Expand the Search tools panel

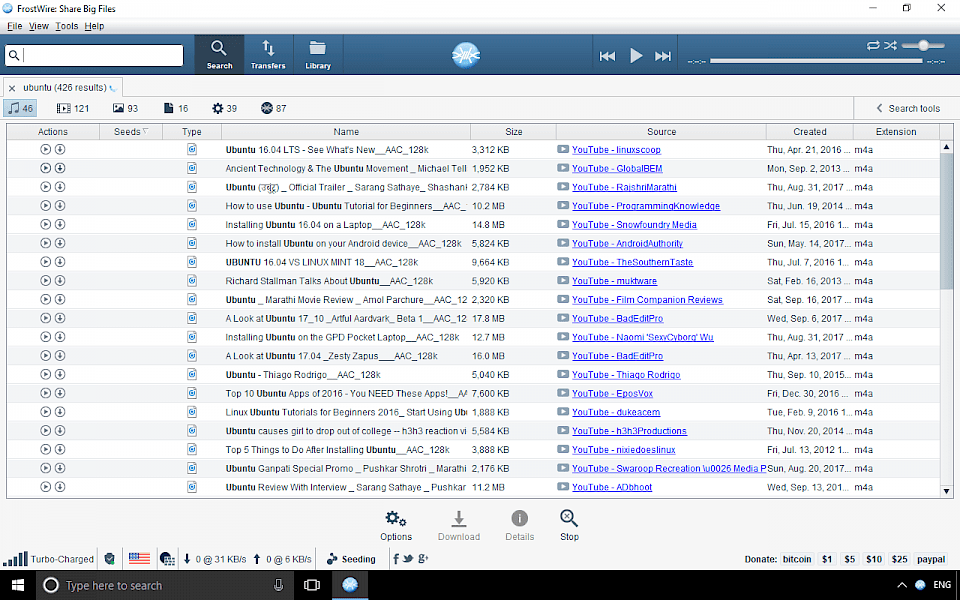click(x=907, y=108)
